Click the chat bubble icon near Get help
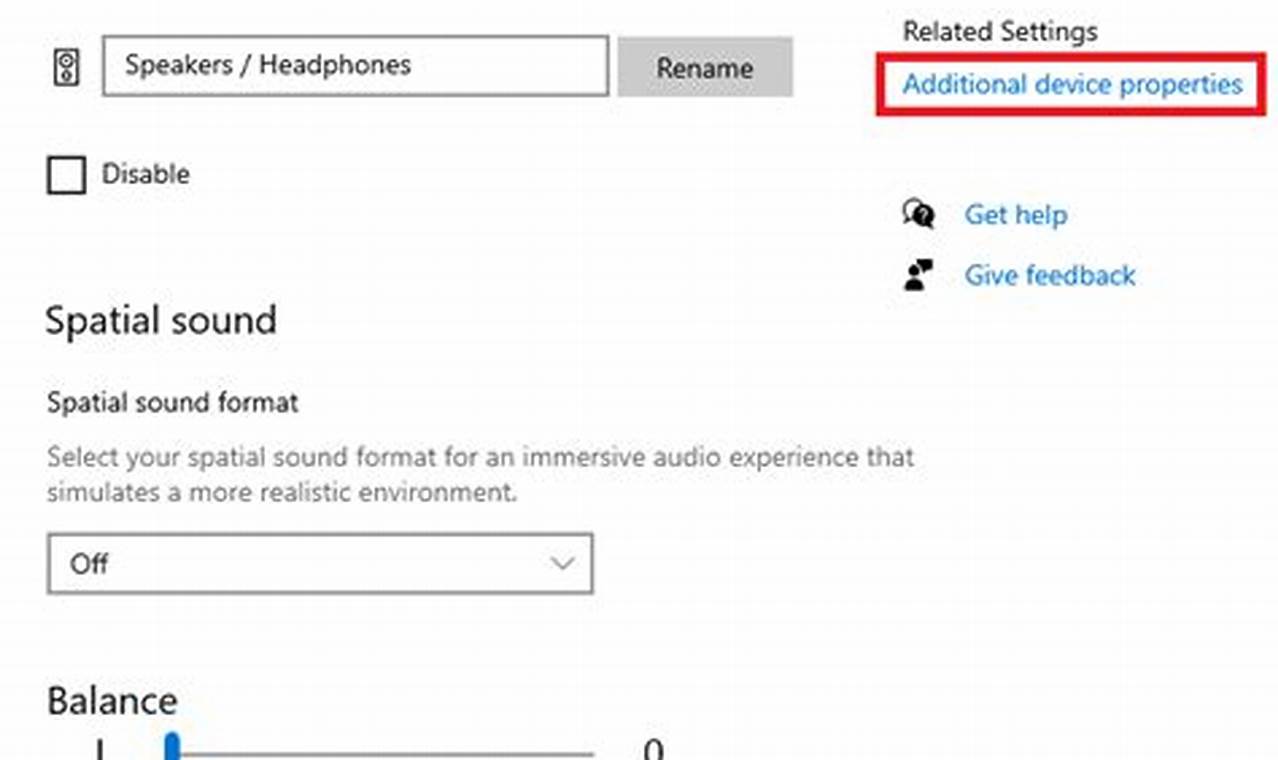This screenshot has height=760, width=1278. [x=919, y=214]
